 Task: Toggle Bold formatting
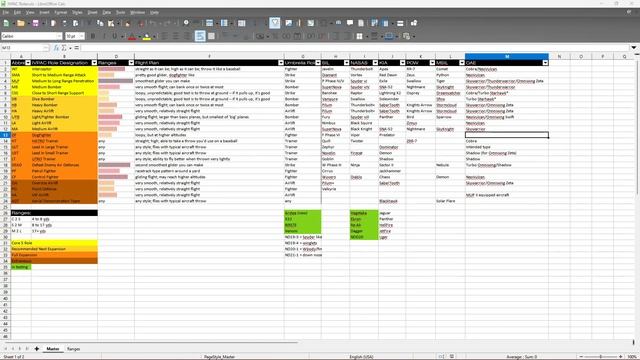click(93, 36)
